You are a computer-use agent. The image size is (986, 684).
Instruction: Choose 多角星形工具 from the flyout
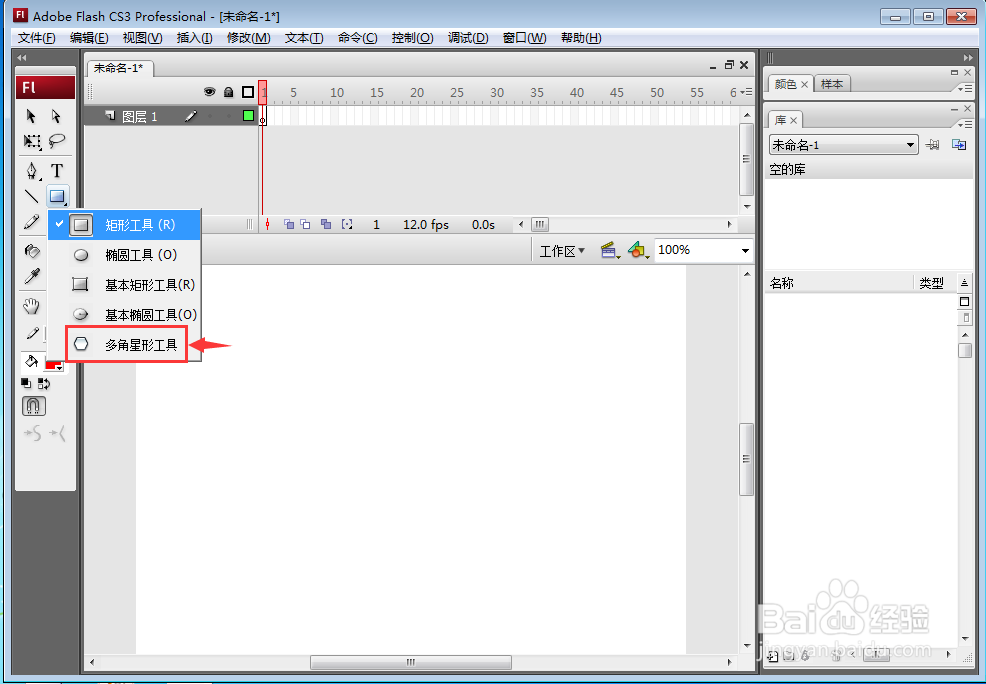click(x=125, y=345)
